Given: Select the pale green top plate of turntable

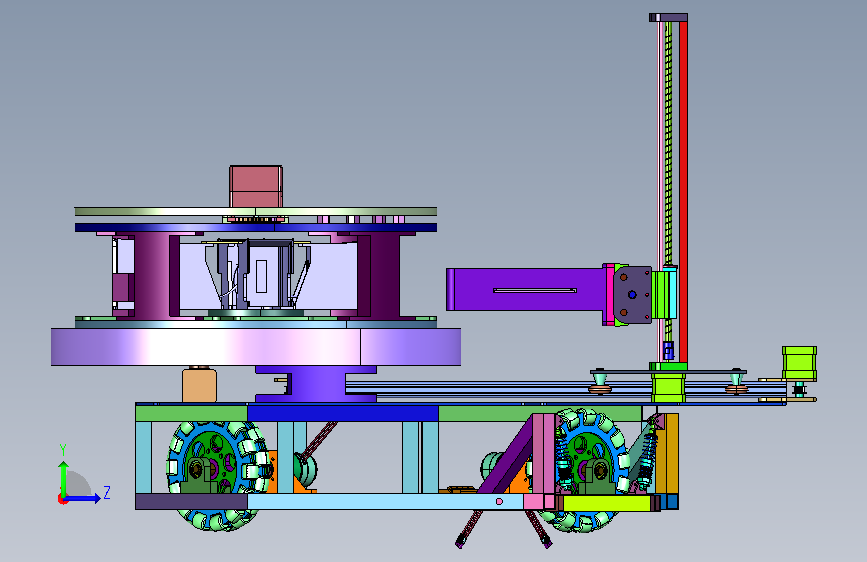Looking at the screenshot, I should pyautogui.click(x=256, y=211).
